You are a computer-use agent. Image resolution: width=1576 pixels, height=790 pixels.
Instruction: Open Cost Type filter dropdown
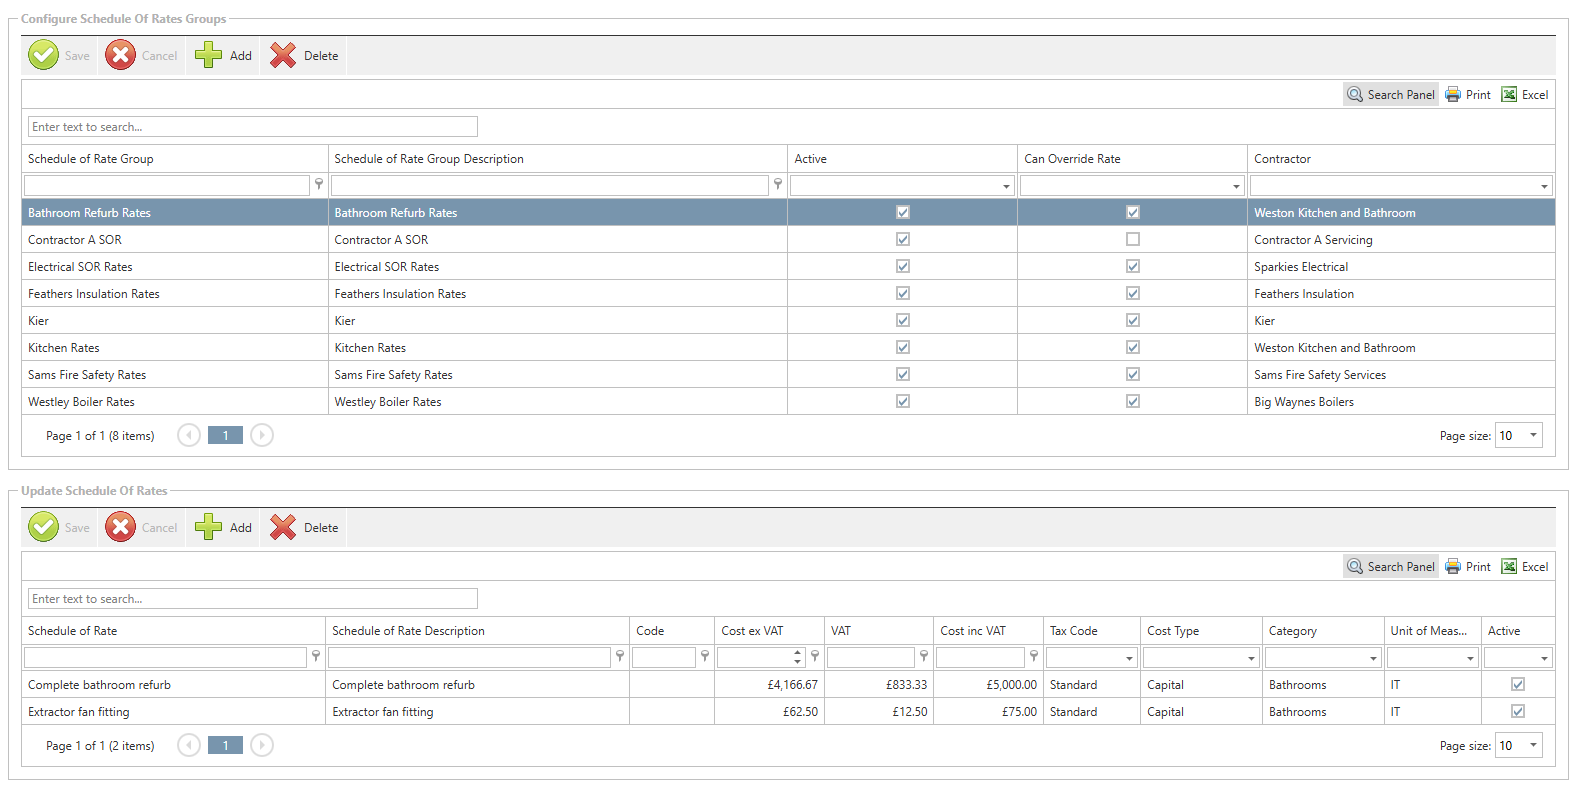(x=1251, y=658)
